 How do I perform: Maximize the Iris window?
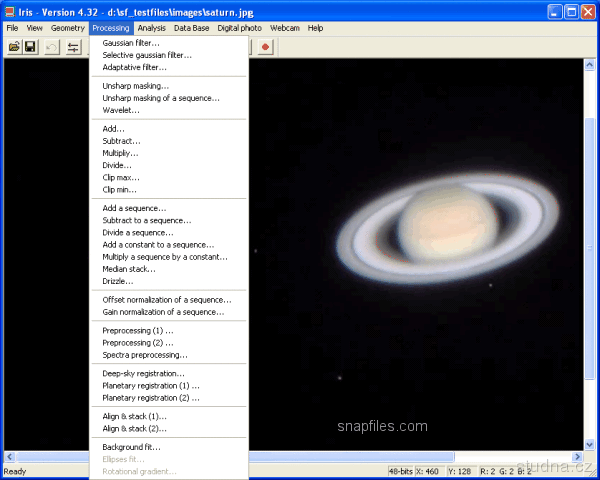point(570,12)
